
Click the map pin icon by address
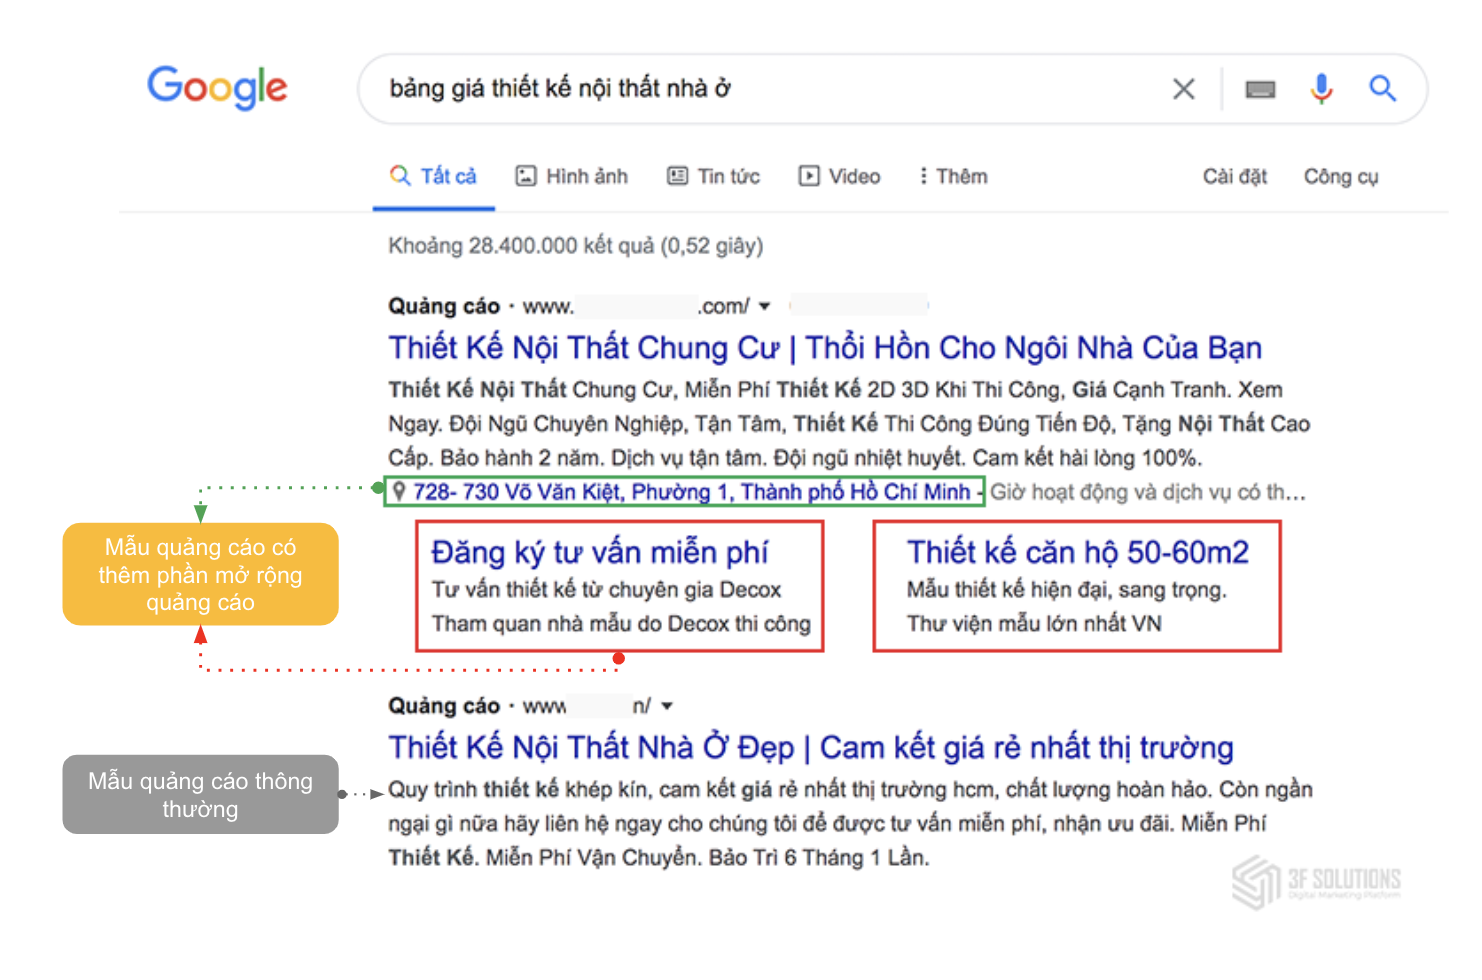click(399, 491)
